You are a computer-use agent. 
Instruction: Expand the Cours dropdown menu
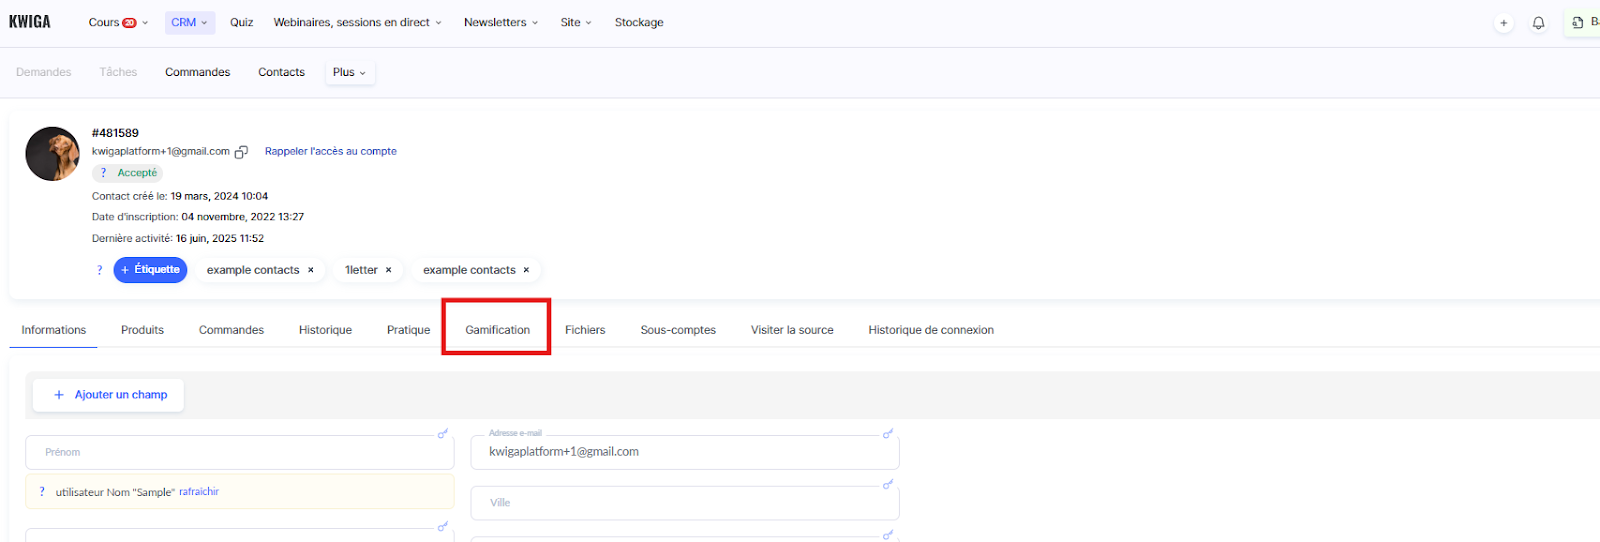118,22
